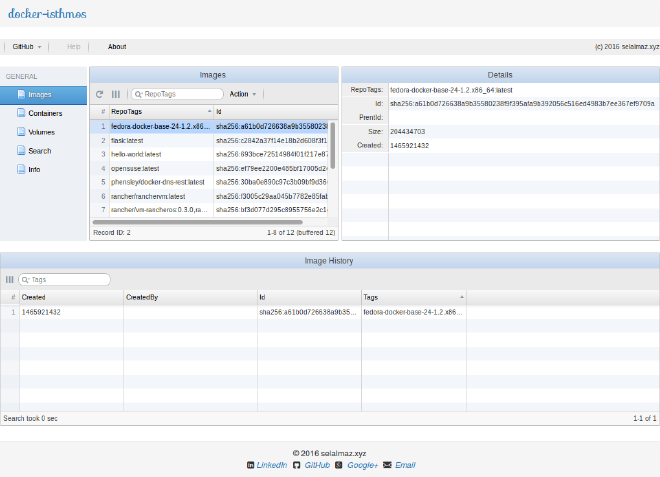The width and height of the screenshot is (660, 477).
Task: Click the Google+ icon in footer
Action: [339, 465]
